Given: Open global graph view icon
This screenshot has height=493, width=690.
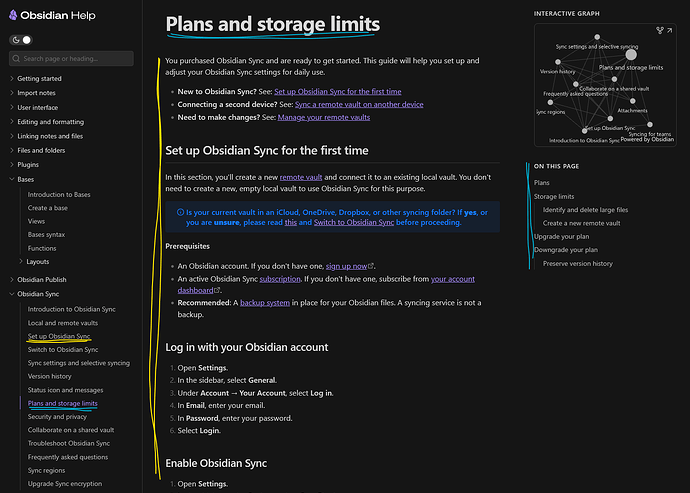Looking at the screenshot, I should 659,31.
